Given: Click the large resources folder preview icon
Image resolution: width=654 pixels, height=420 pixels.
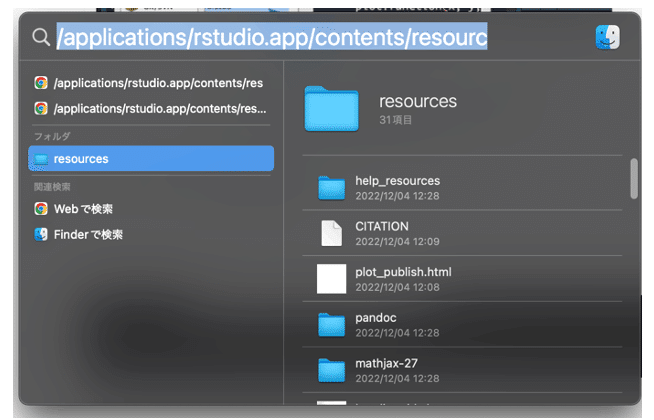Looking at the screenshot, I should coord(332,109).
